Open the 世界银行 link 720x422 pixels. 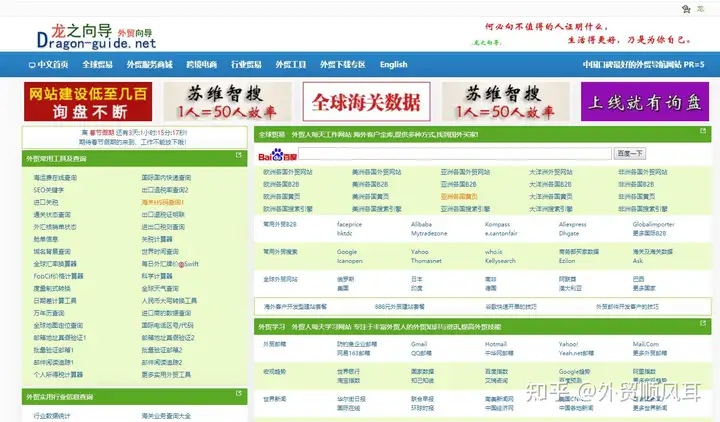point(349,371)
